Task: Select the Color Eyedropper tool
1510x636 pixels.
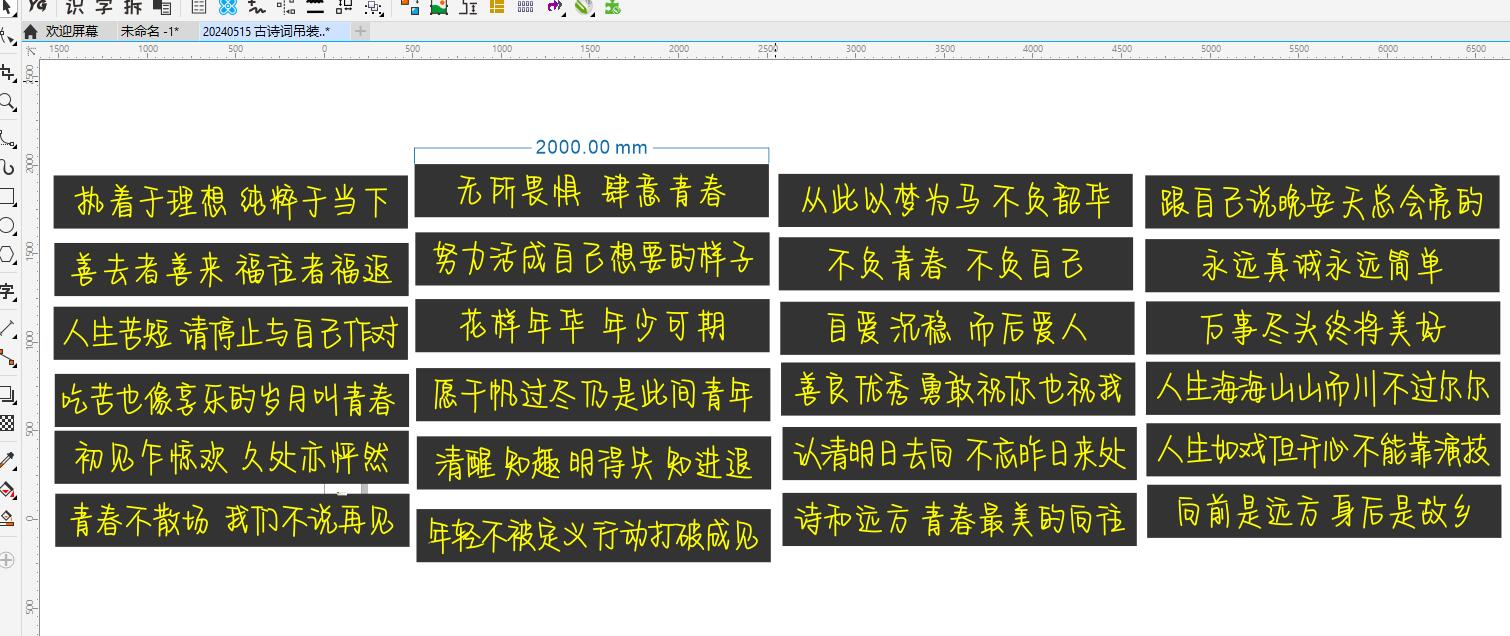Action: point(7,460)
